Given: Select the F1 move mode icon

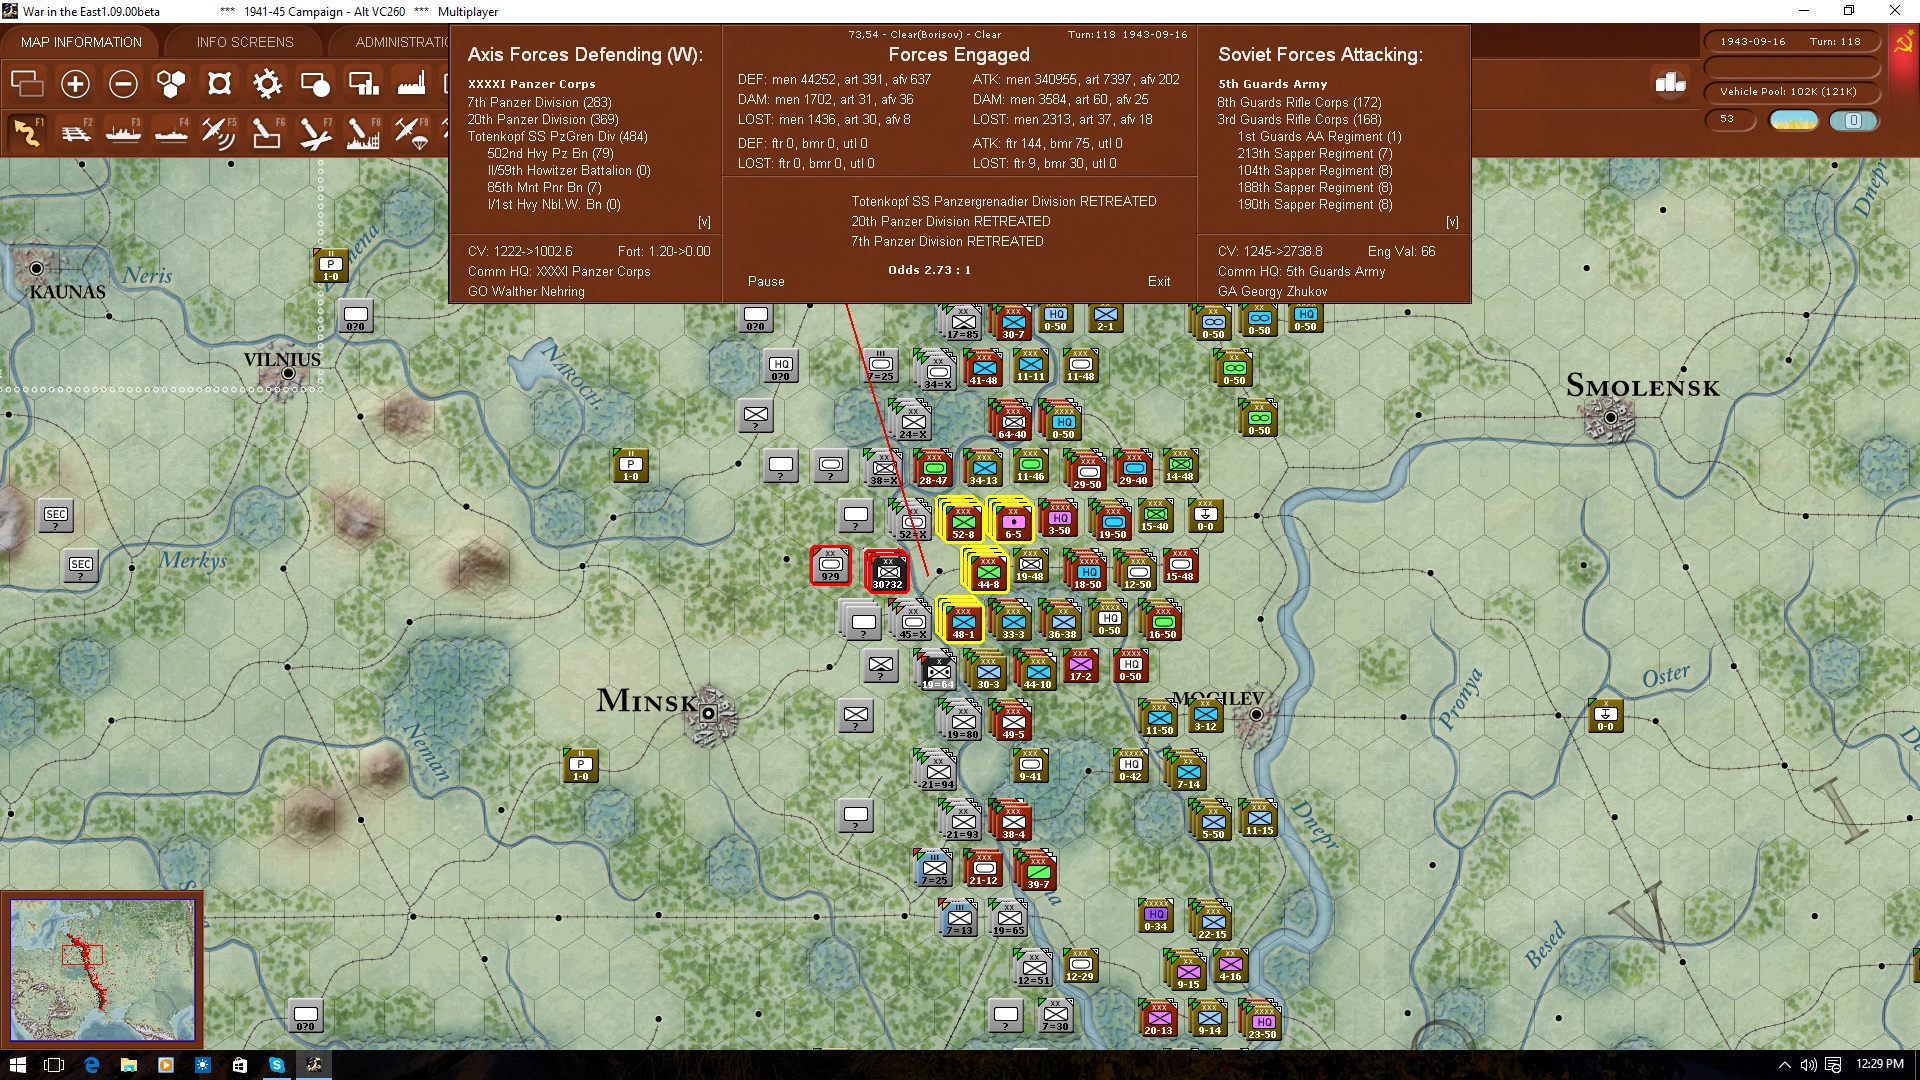Looking at the screenshot, I should point(27,132).
